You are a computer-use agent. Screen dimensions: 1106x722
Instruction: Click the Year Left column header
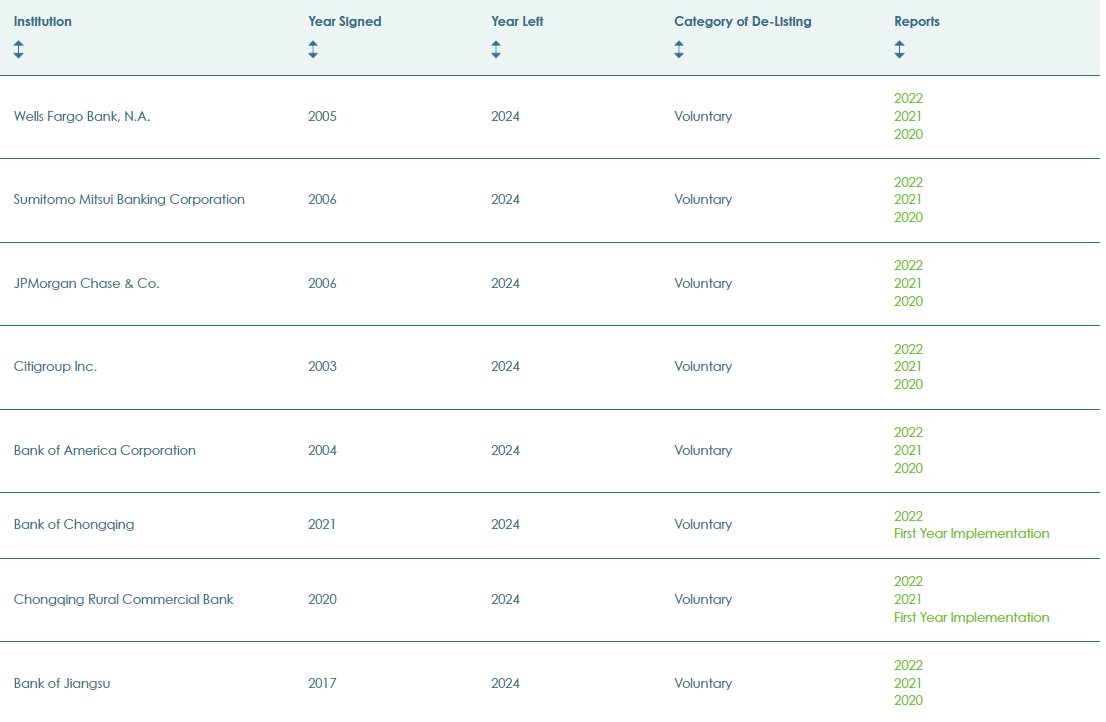(517, 21)
